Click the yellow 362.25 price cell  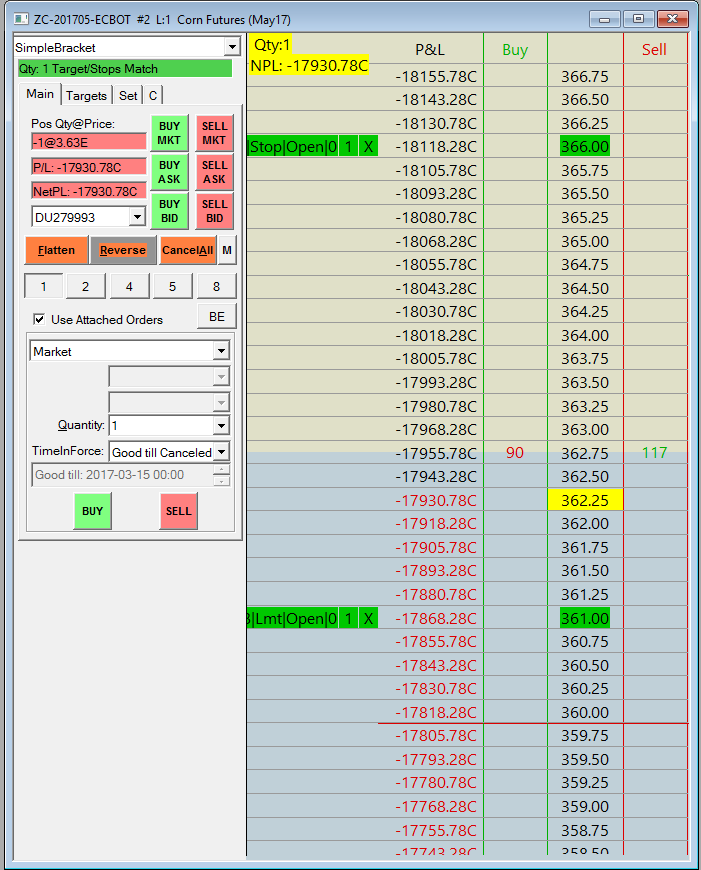pos(585,500)
